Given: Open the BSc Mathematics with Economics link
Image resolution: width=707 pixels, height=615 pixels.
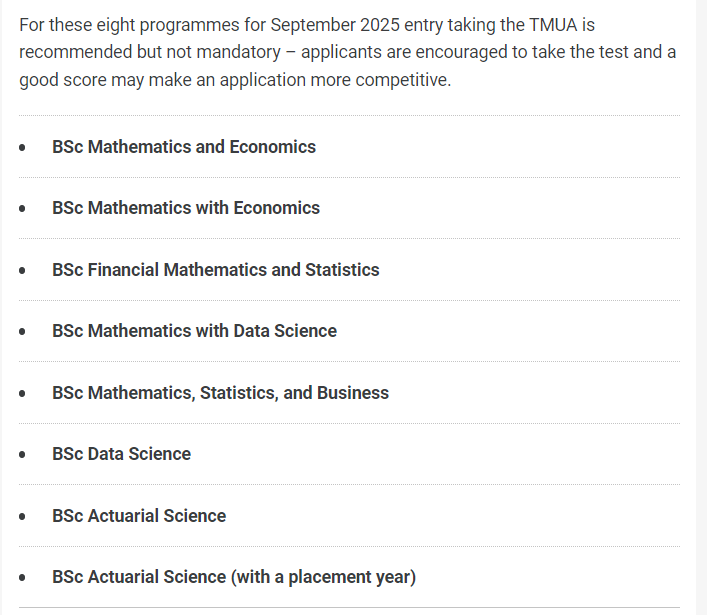Looking at the screenshot, I should point(186,208).
